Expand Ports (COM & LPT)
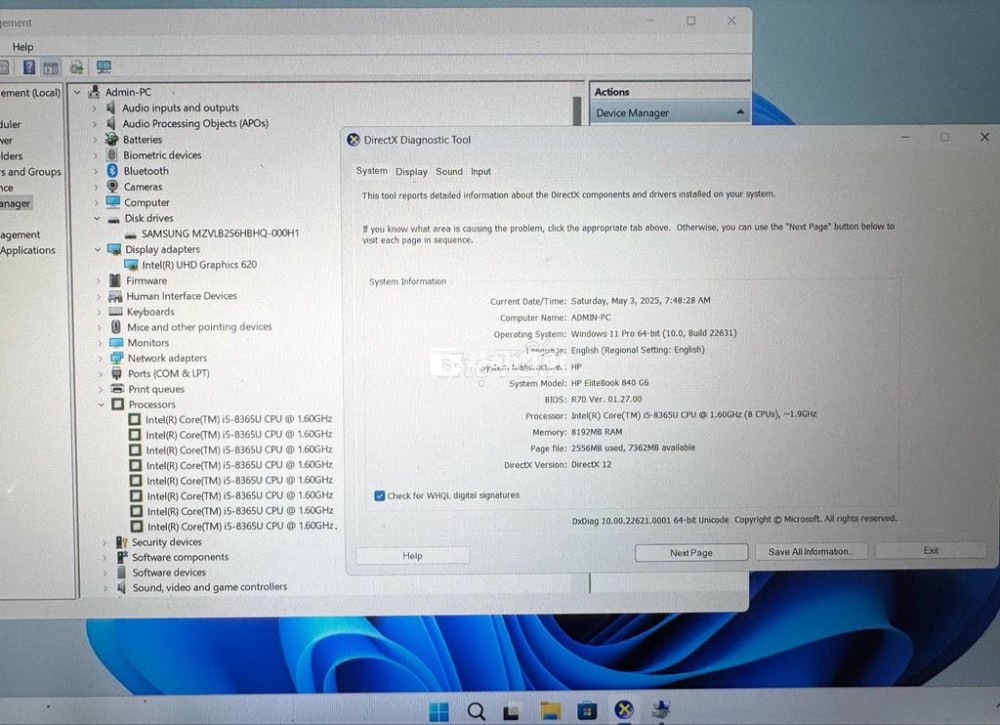 tap(101, 373)
